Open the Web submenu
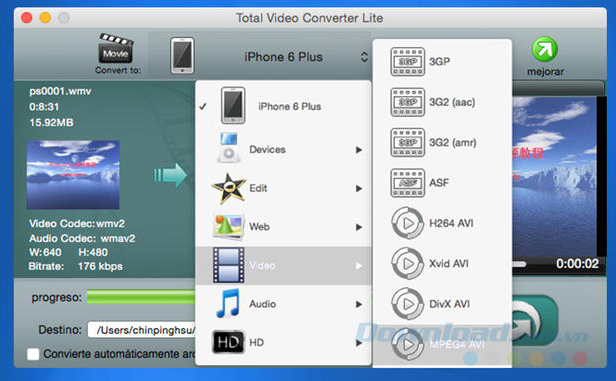Screen dimensions: 616x381 pos(283,227)
